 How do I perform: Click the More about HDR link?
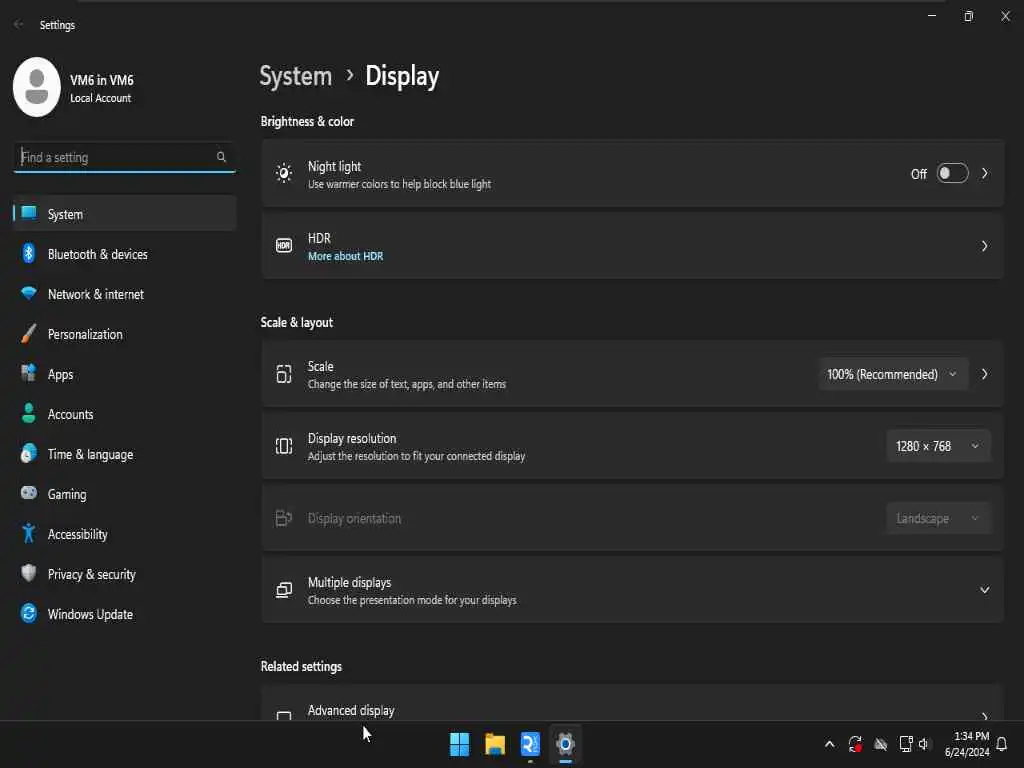point(345,256)
